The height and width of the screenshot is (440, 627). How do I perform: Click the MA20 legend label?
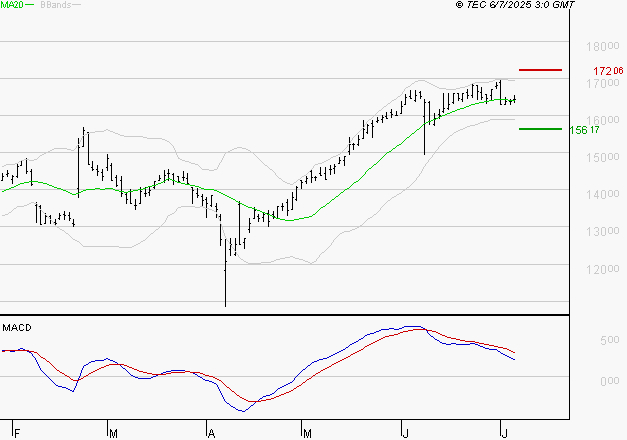[x=12, y=5]
